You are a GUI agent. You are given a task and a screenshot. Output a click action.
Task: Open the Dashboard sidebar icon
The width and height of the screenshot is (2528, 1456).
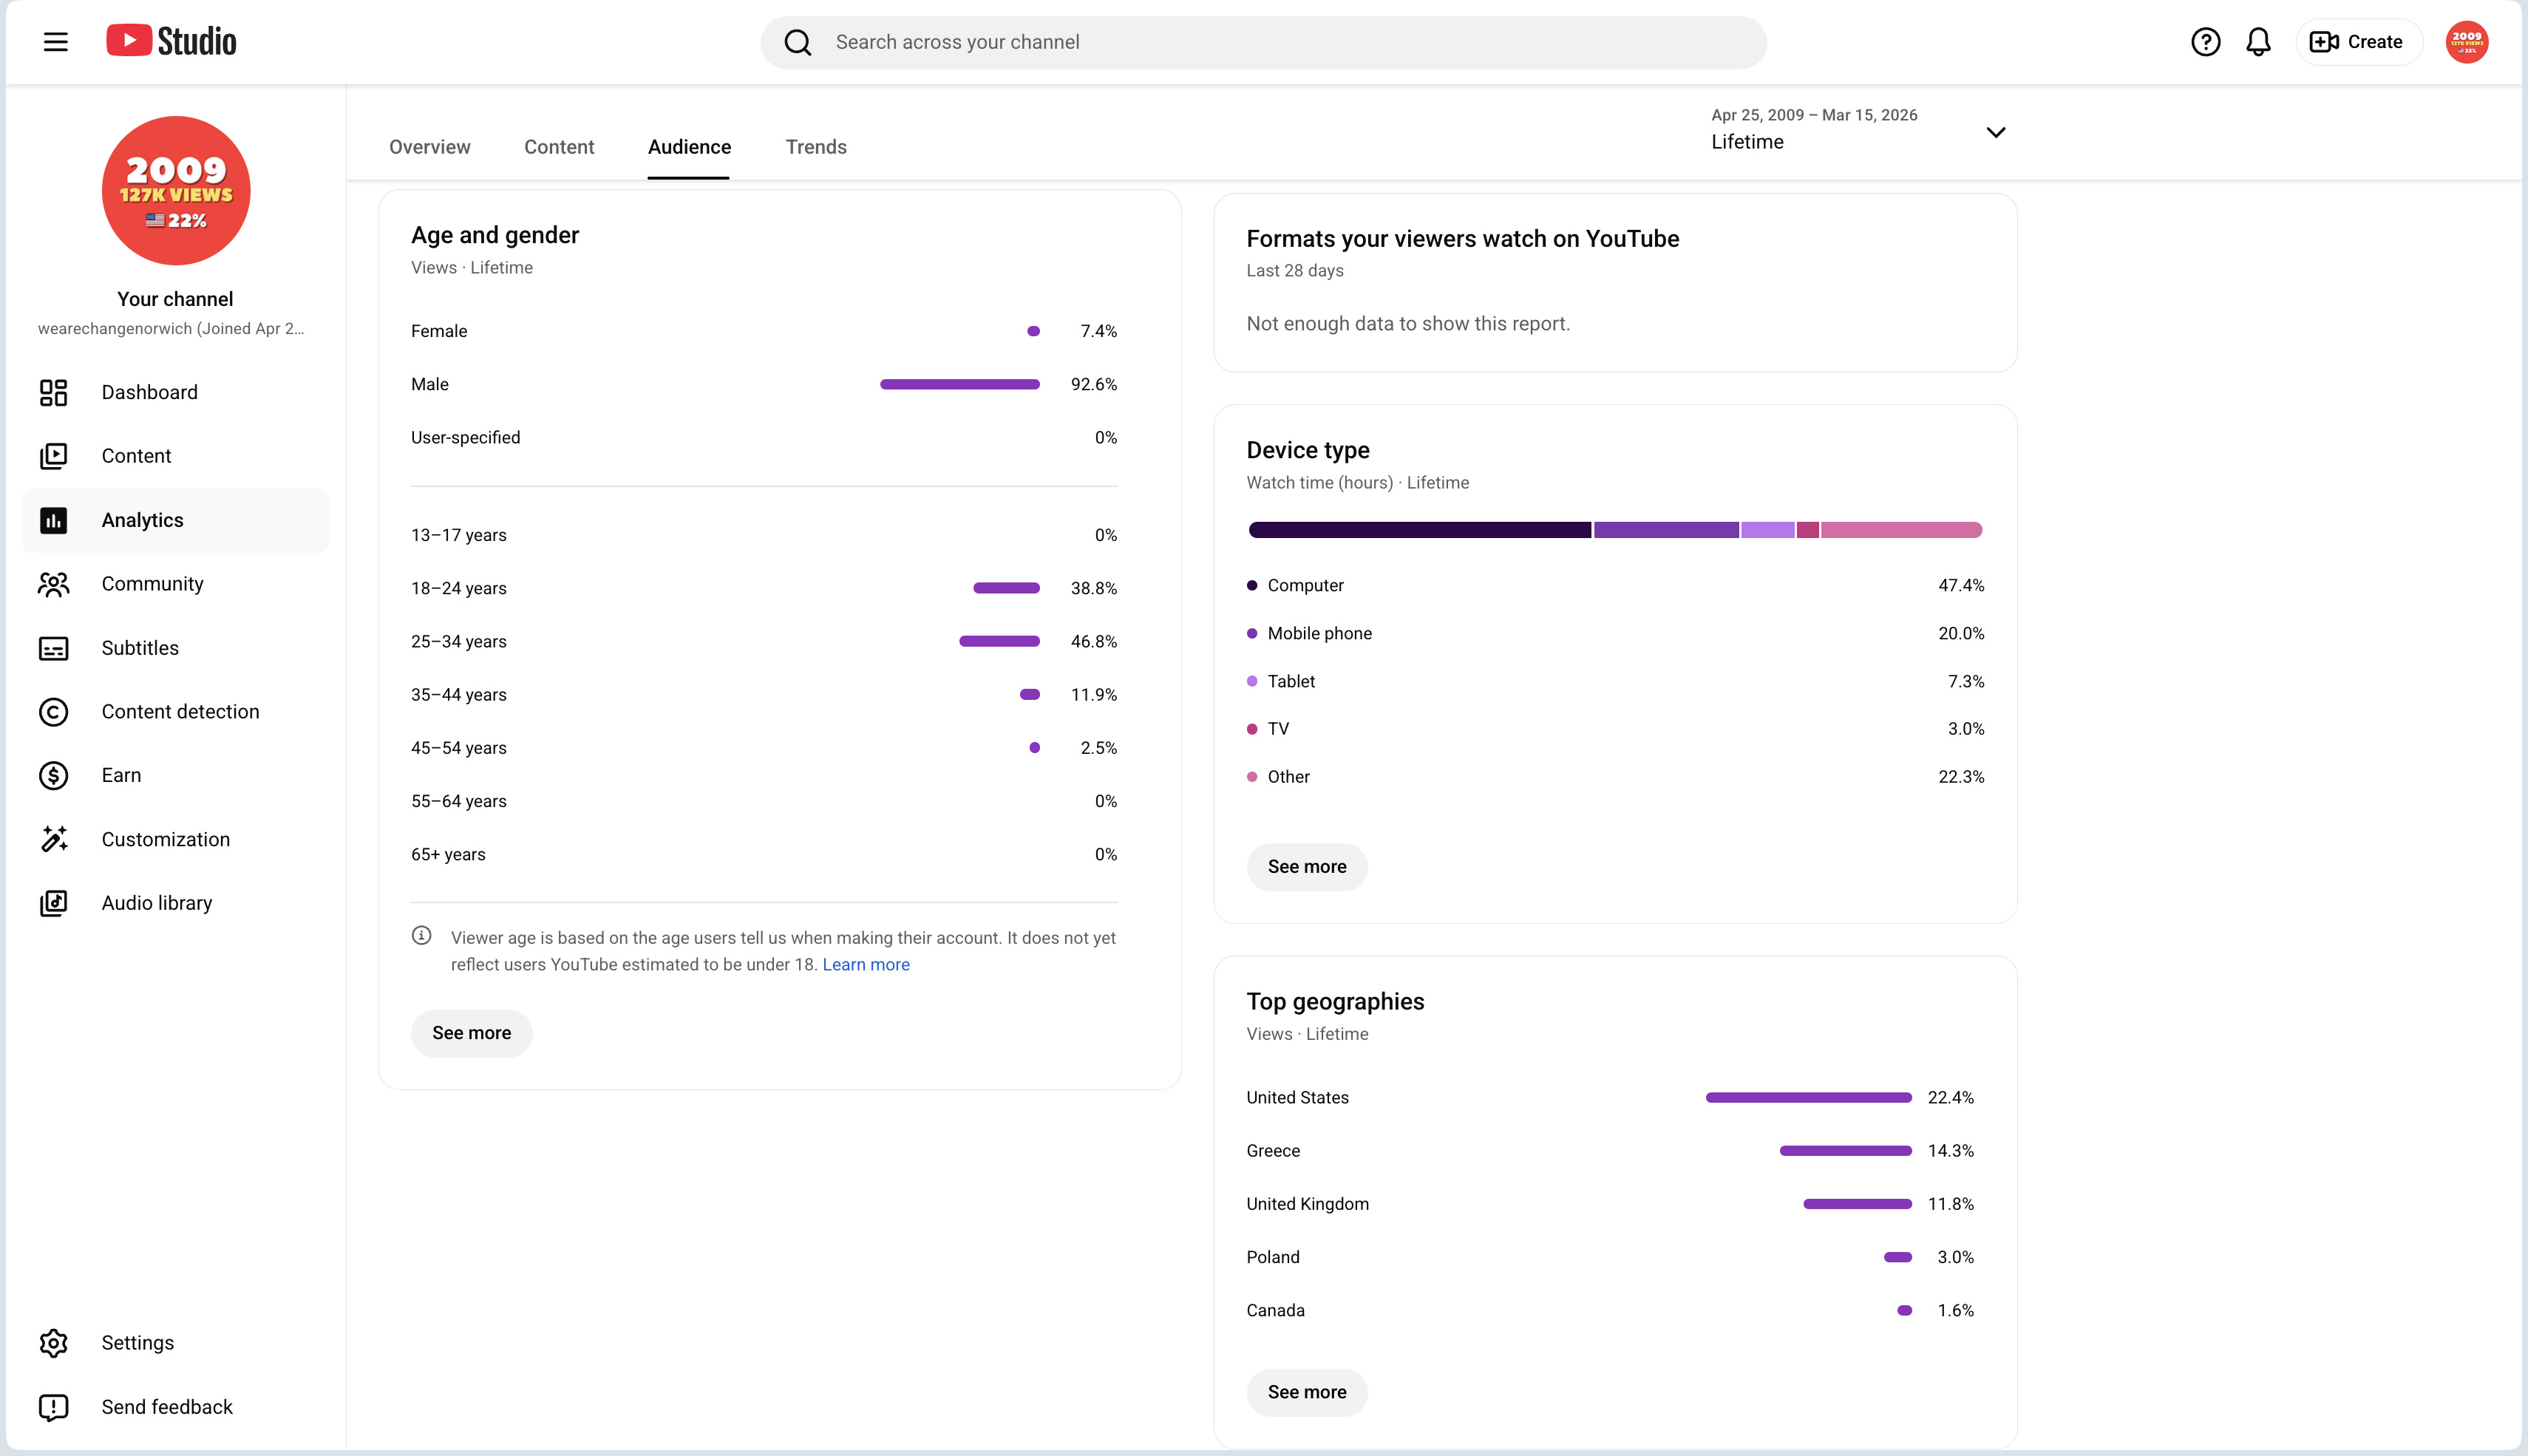(54, 392)
